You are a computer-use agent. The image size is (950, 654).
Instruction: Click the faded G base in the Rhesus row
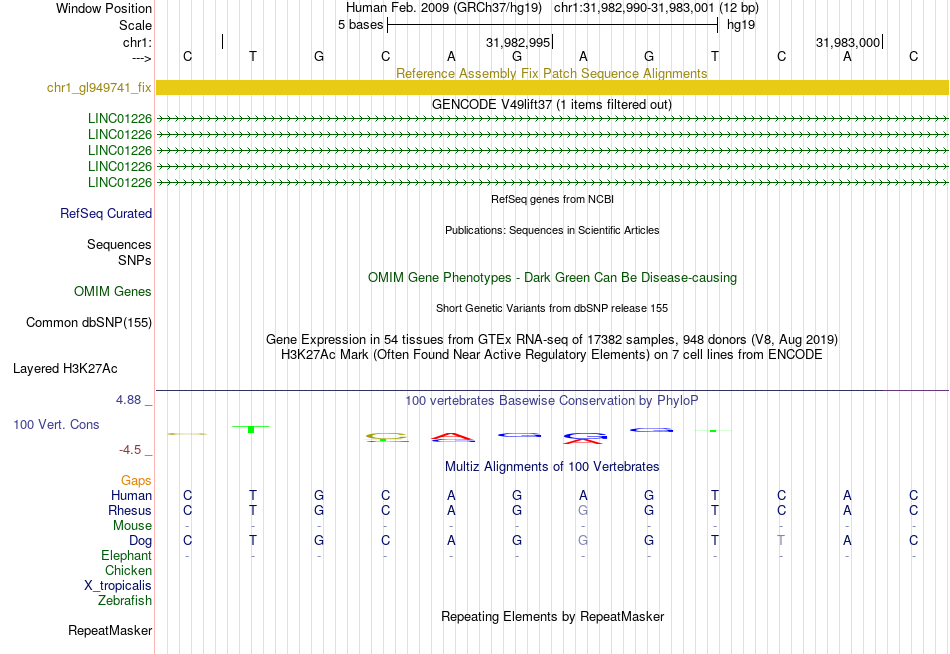[583, 510]
